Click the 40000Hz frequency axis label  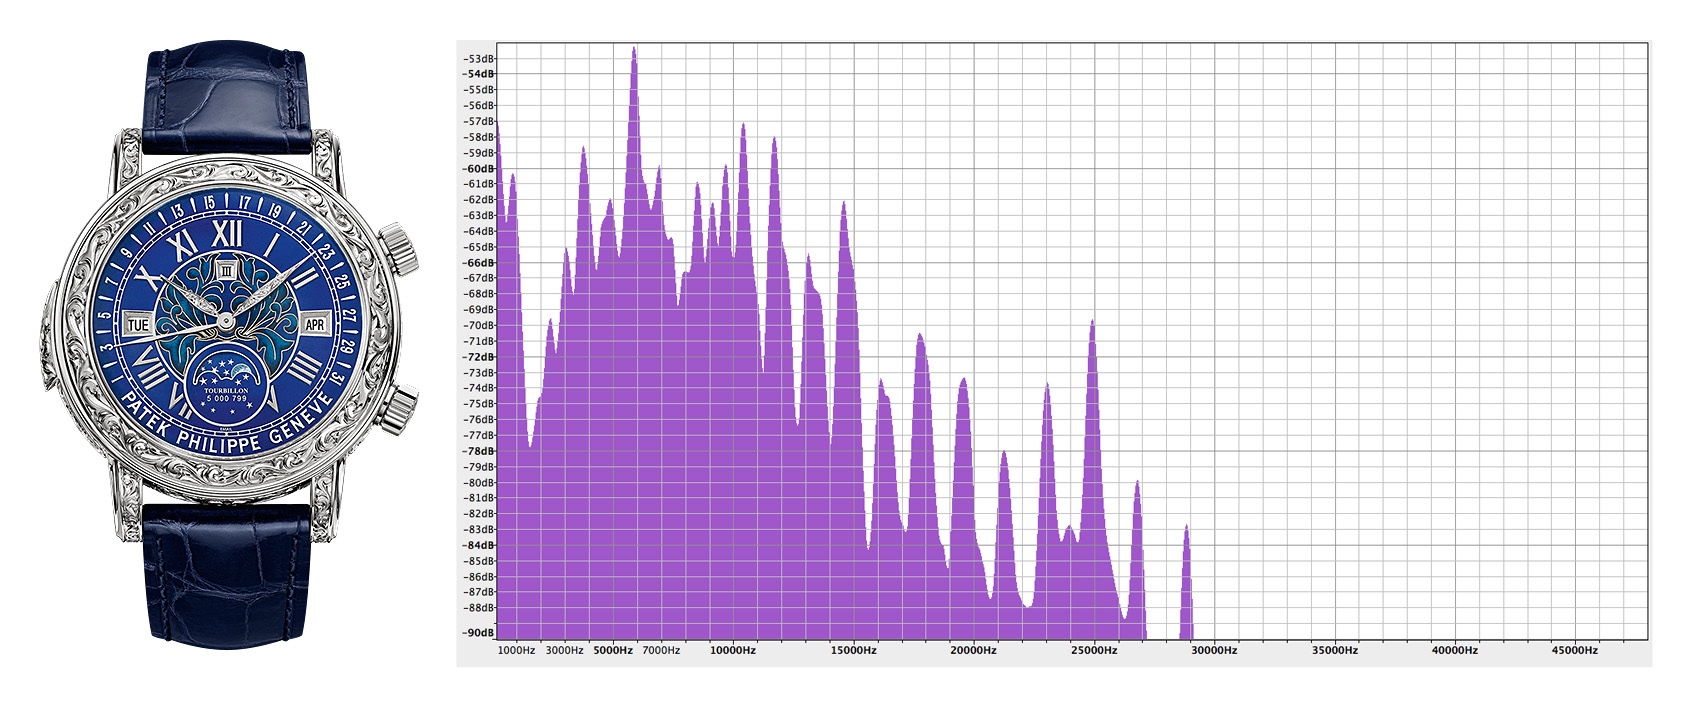[x=1455, y=650]
